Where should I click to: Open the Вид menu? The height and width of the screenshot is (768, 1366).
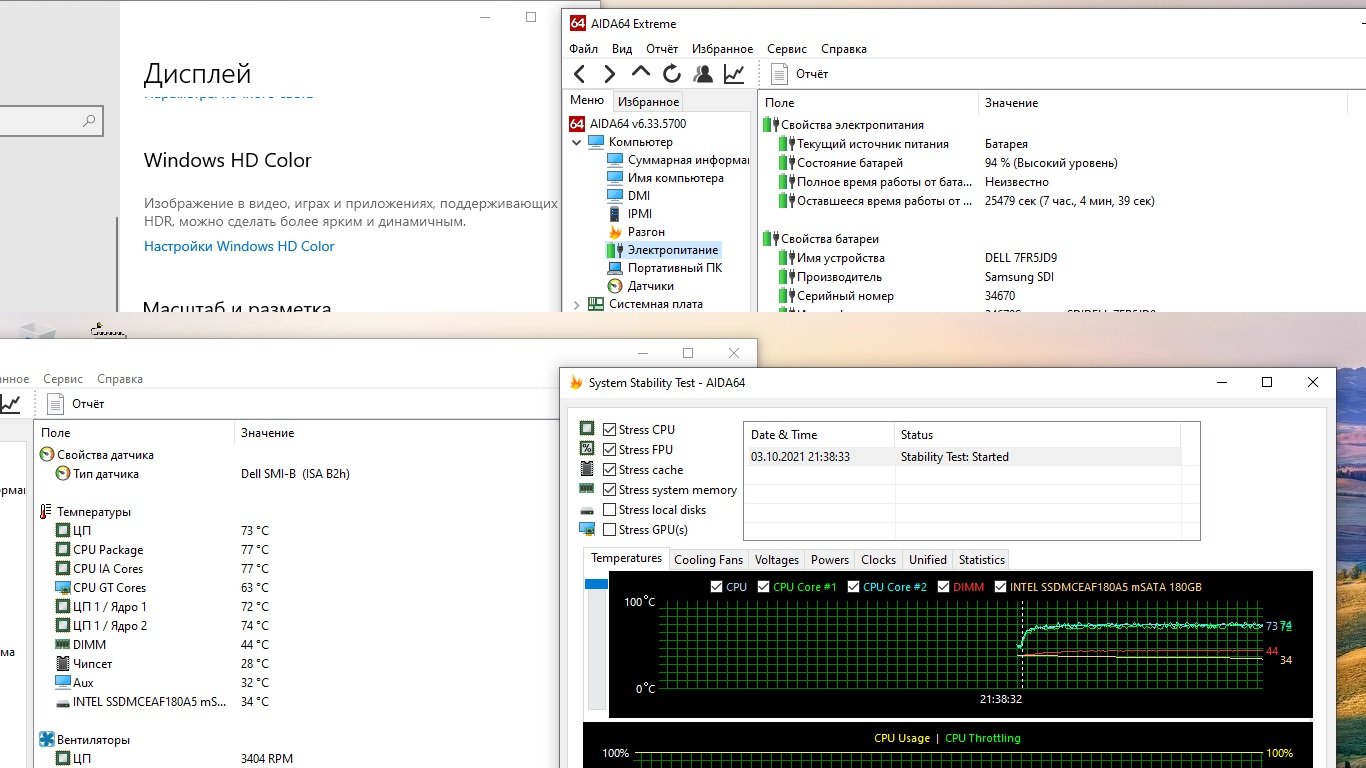[x=622, y=49]
